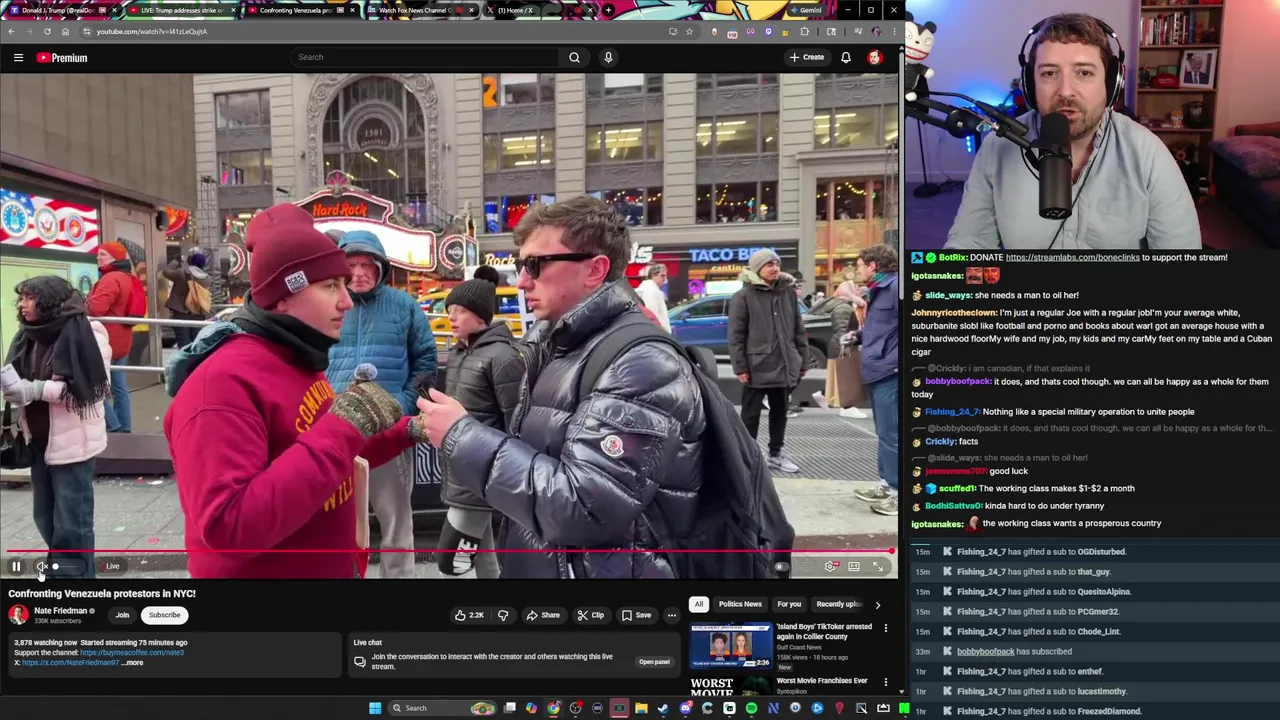Show more filter chips with arrow

pyautogui.click(x=878, y=604)
